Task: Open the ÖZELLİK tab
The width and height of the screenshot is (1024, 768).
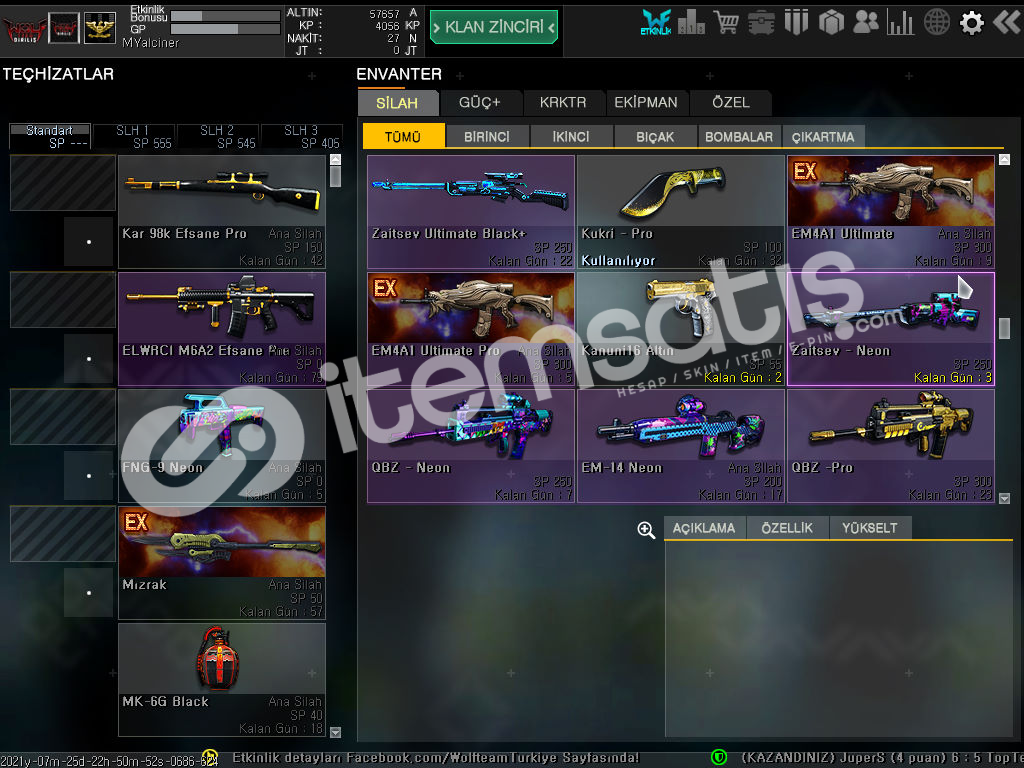Action: click(x=787, y=528)
